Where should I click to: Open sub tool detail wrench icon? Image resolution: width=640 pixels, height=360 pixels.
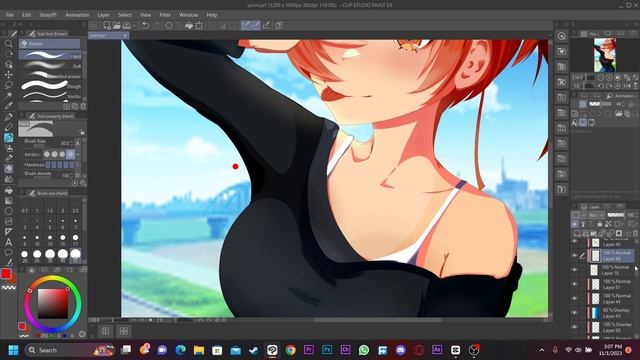point(83,183)
